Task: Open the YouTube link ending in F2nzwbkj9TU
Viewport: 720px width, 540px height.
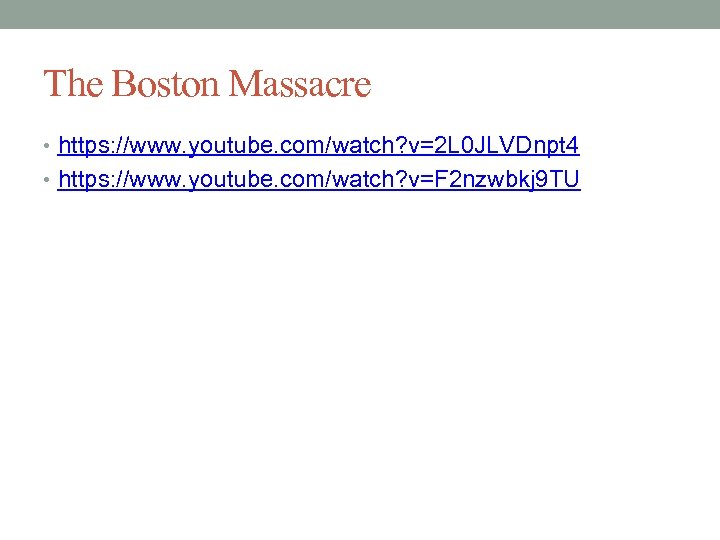Action: click(319, 180)
